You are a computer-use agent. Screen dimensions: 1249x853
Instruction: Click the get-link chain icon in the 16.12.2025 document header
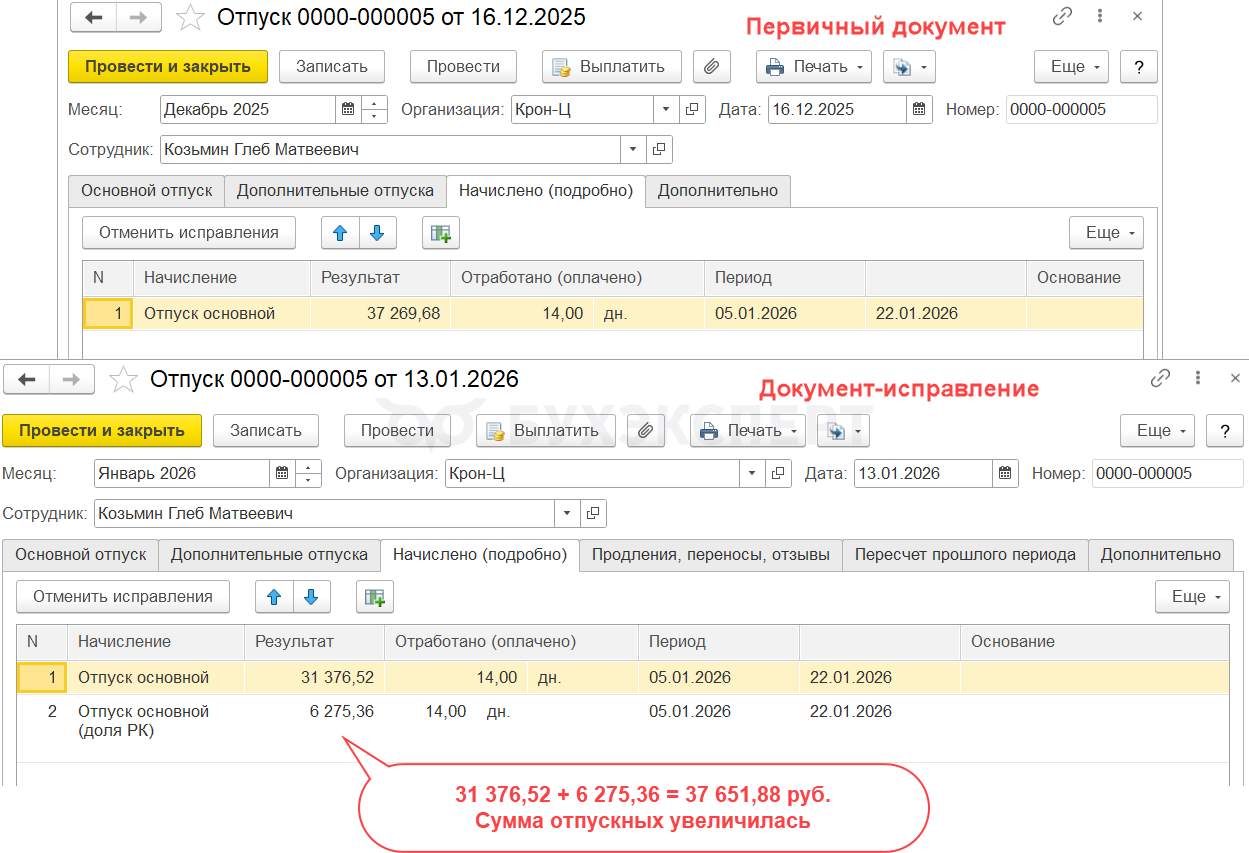pos(1063,17)
